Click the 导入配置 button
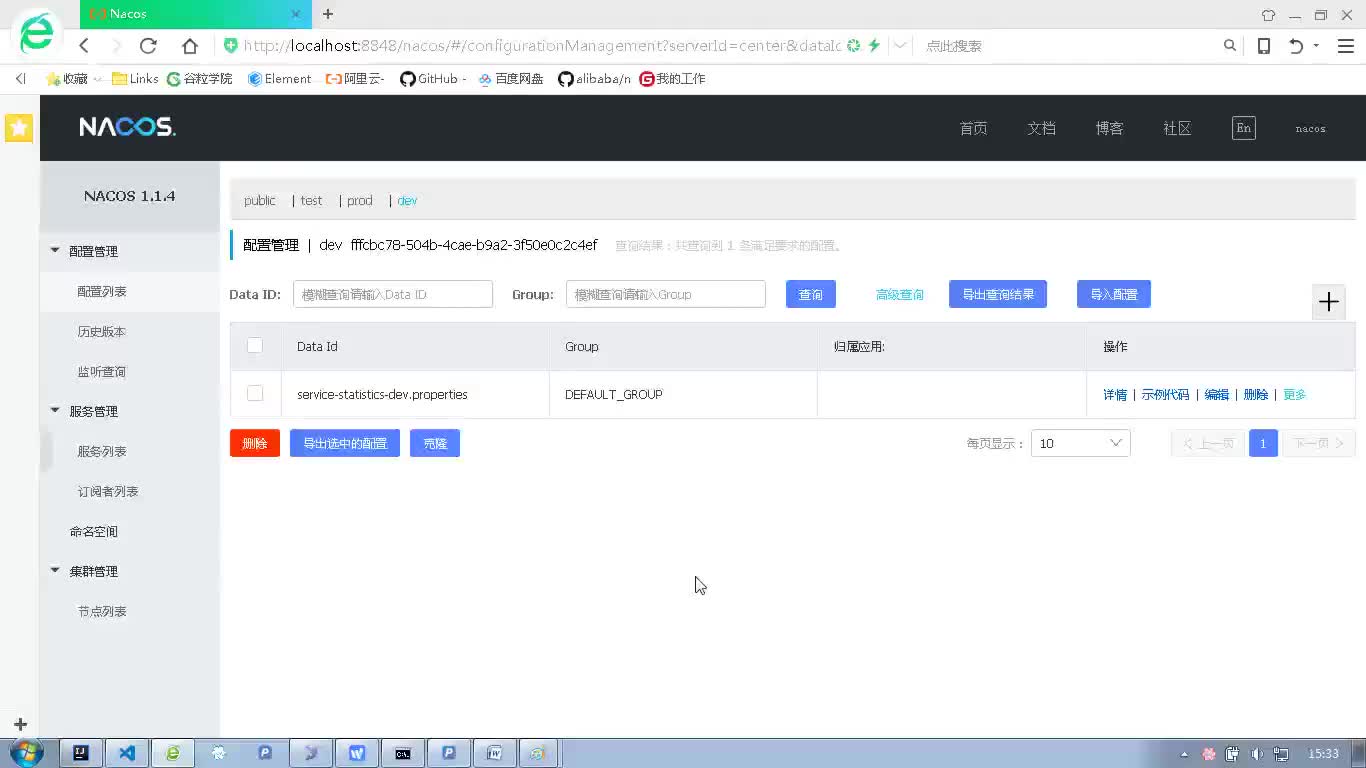 coord(1114,294)
